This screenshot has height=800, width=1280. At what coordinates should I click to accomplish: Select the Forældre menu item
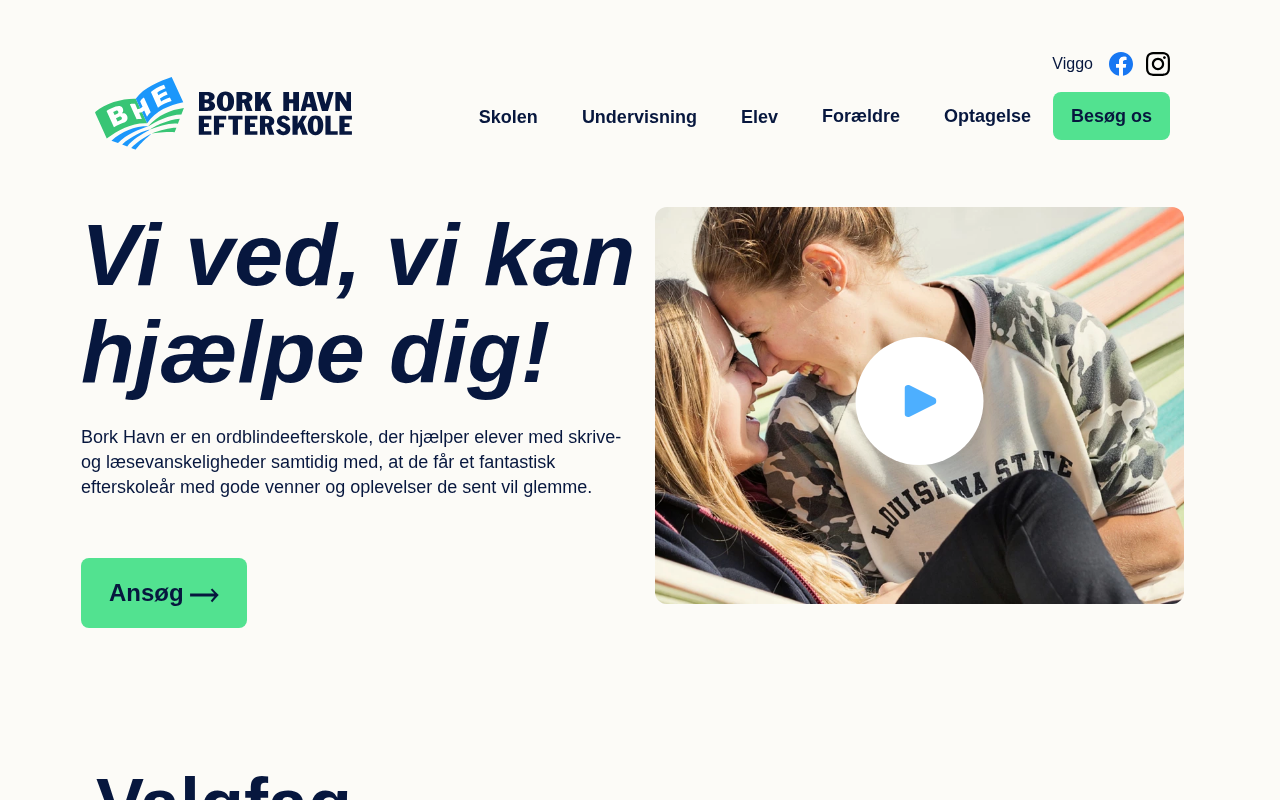861,116
